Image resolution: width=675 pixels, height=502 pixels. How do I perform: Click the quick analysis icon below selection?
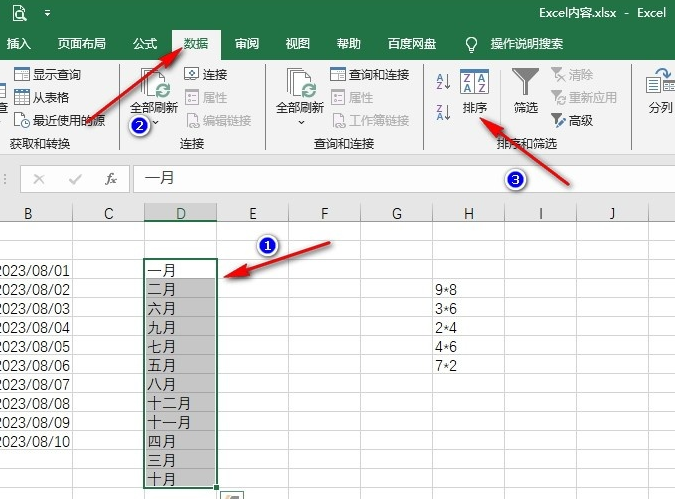point(232,496)
